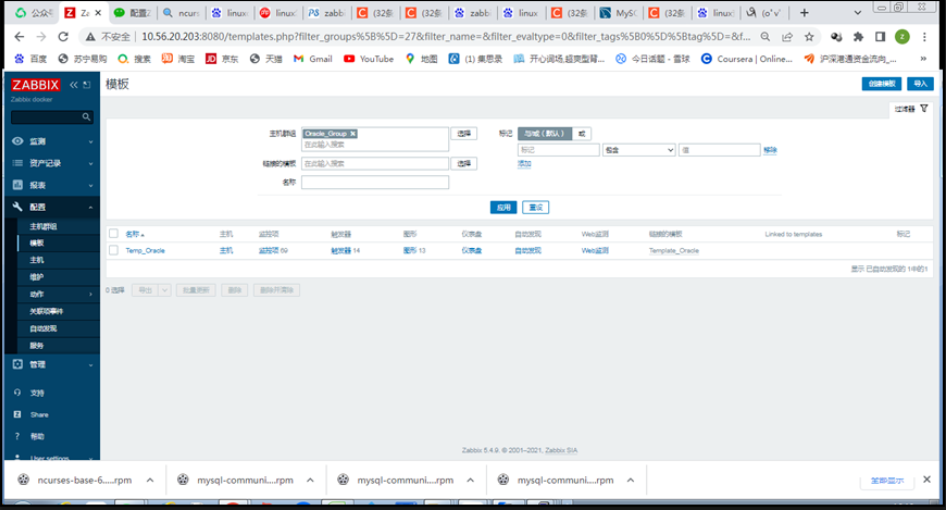Open the browser side panel icon
The image size is (948, 510).
click(880, 37)
